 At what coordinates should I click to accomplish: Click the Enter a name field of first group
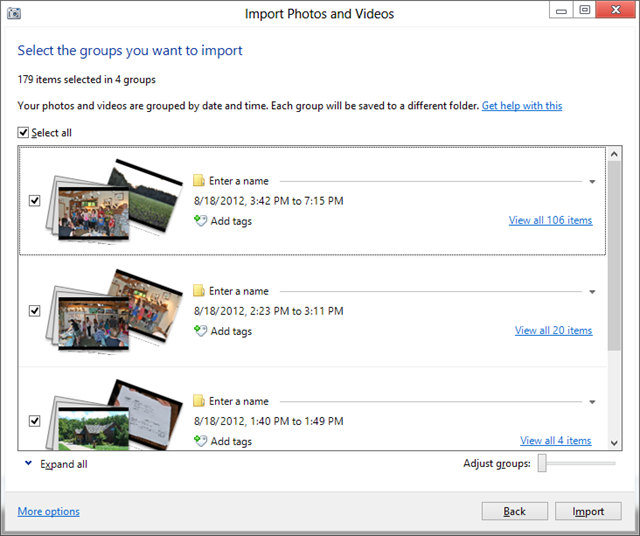(x=239, y=181)
